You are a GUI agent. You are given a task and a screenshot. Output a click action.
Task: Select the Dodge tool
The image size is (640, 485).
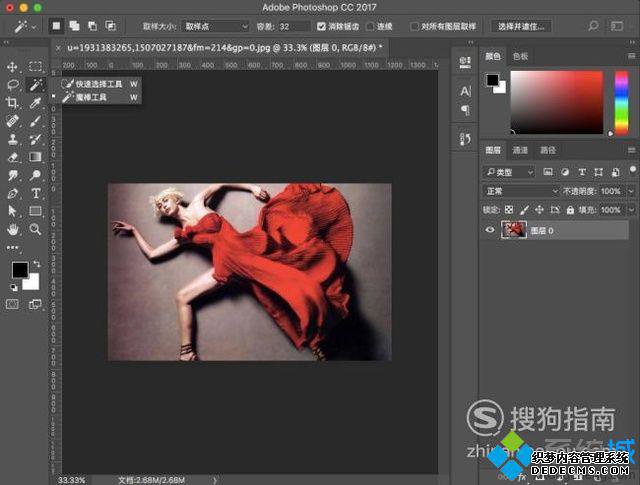[x=36, y=176]
